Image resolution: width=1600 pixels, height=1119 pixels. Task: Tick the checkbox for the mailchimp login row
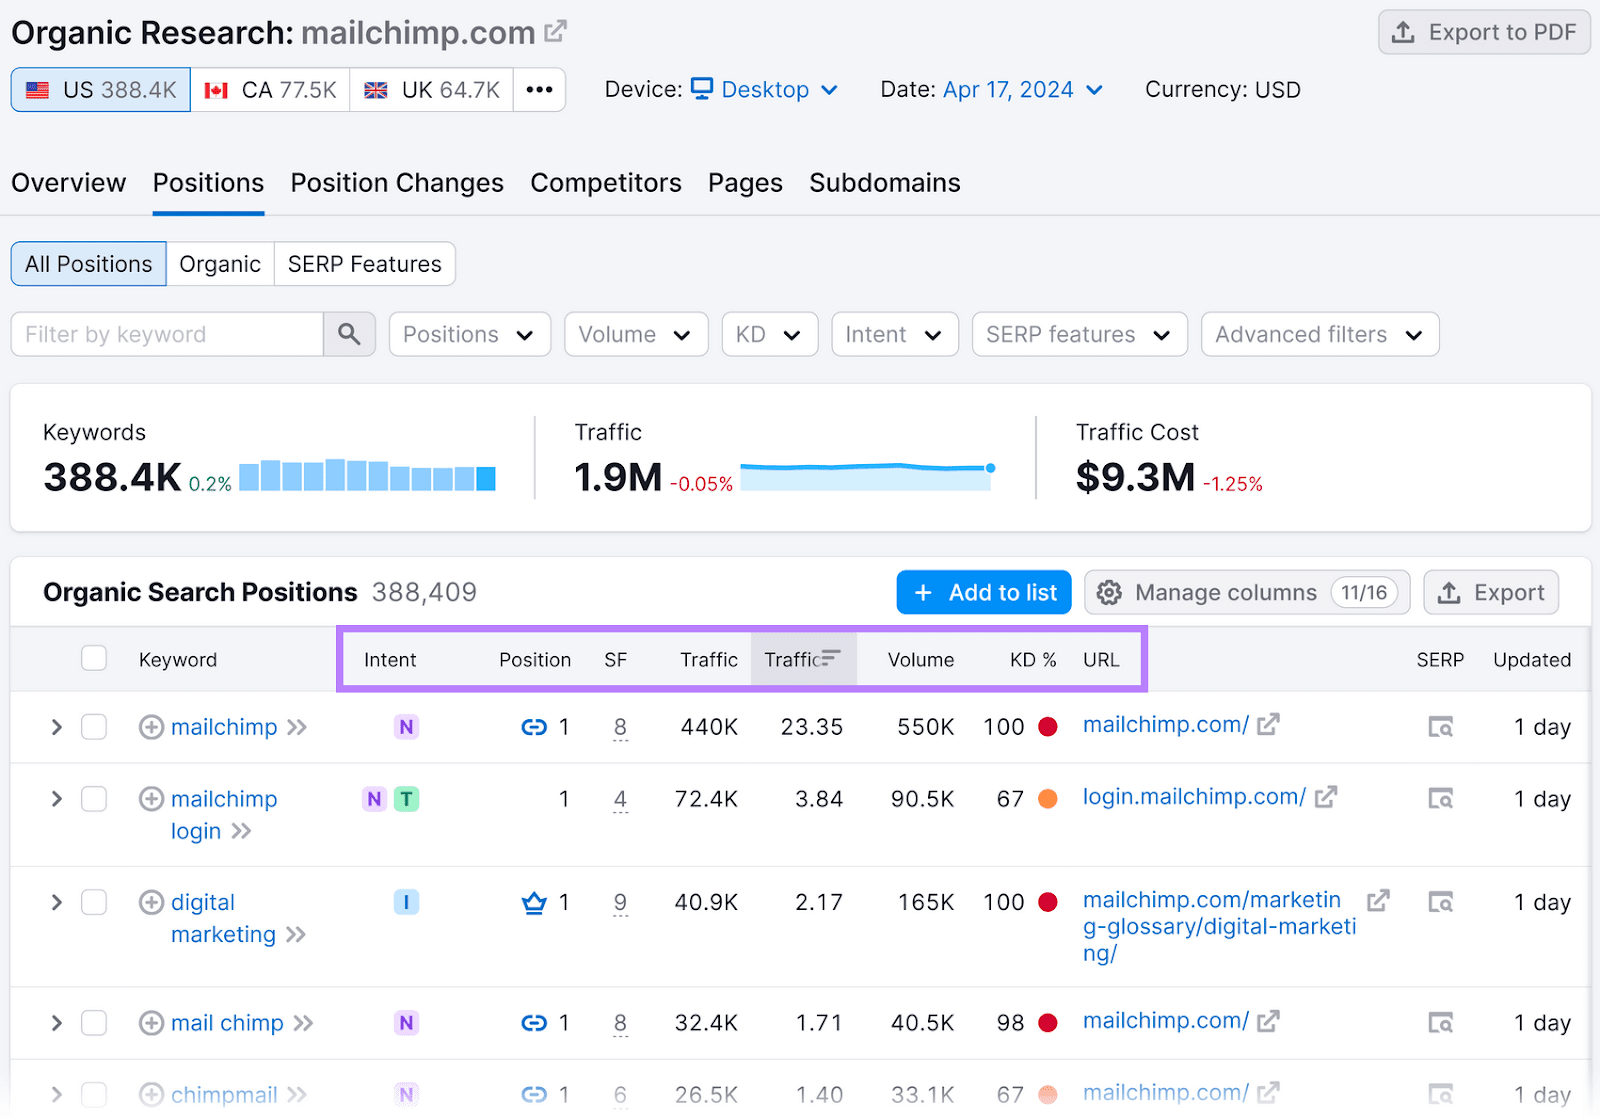click(x=94, y=799)
